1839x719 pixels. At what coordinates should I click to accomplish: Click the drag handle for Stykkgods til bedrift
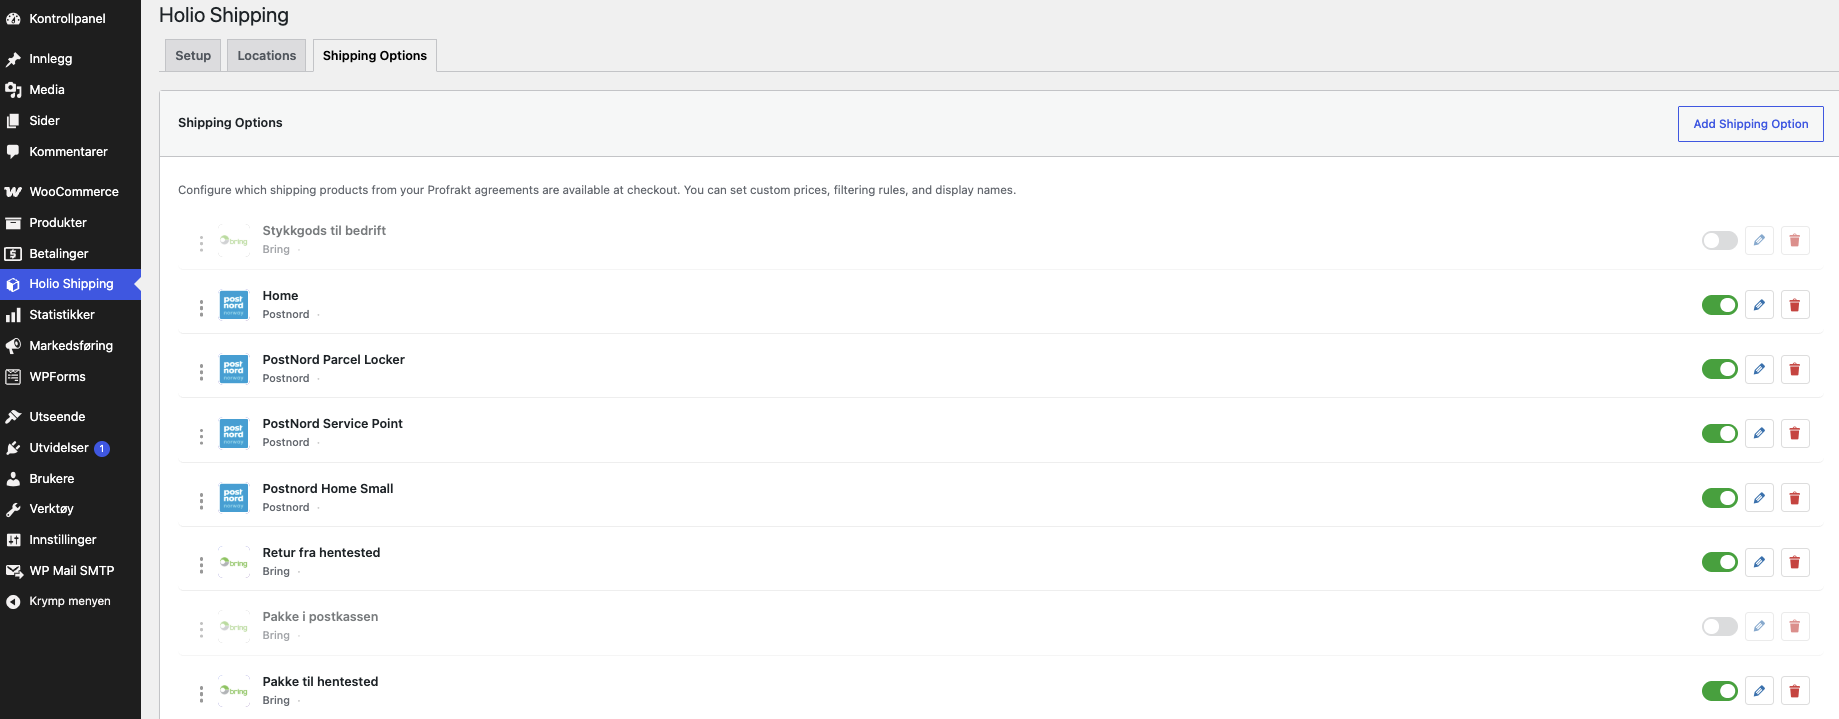[x=201, y=243]
